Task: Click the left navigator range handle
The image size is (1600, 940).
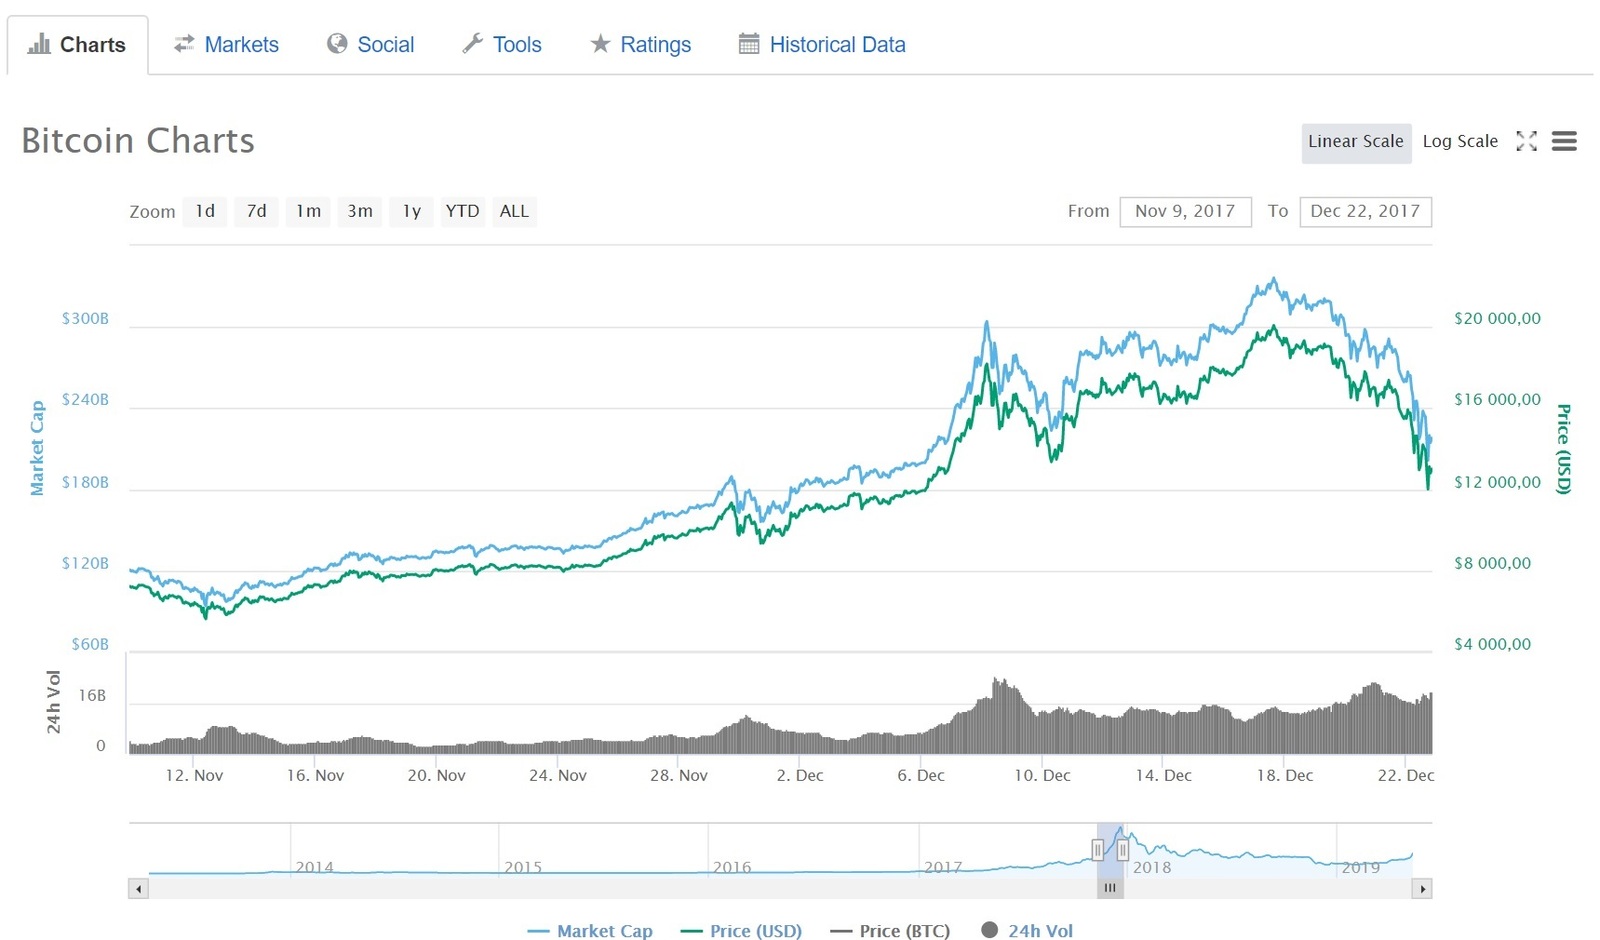Action: [1097, 851]
